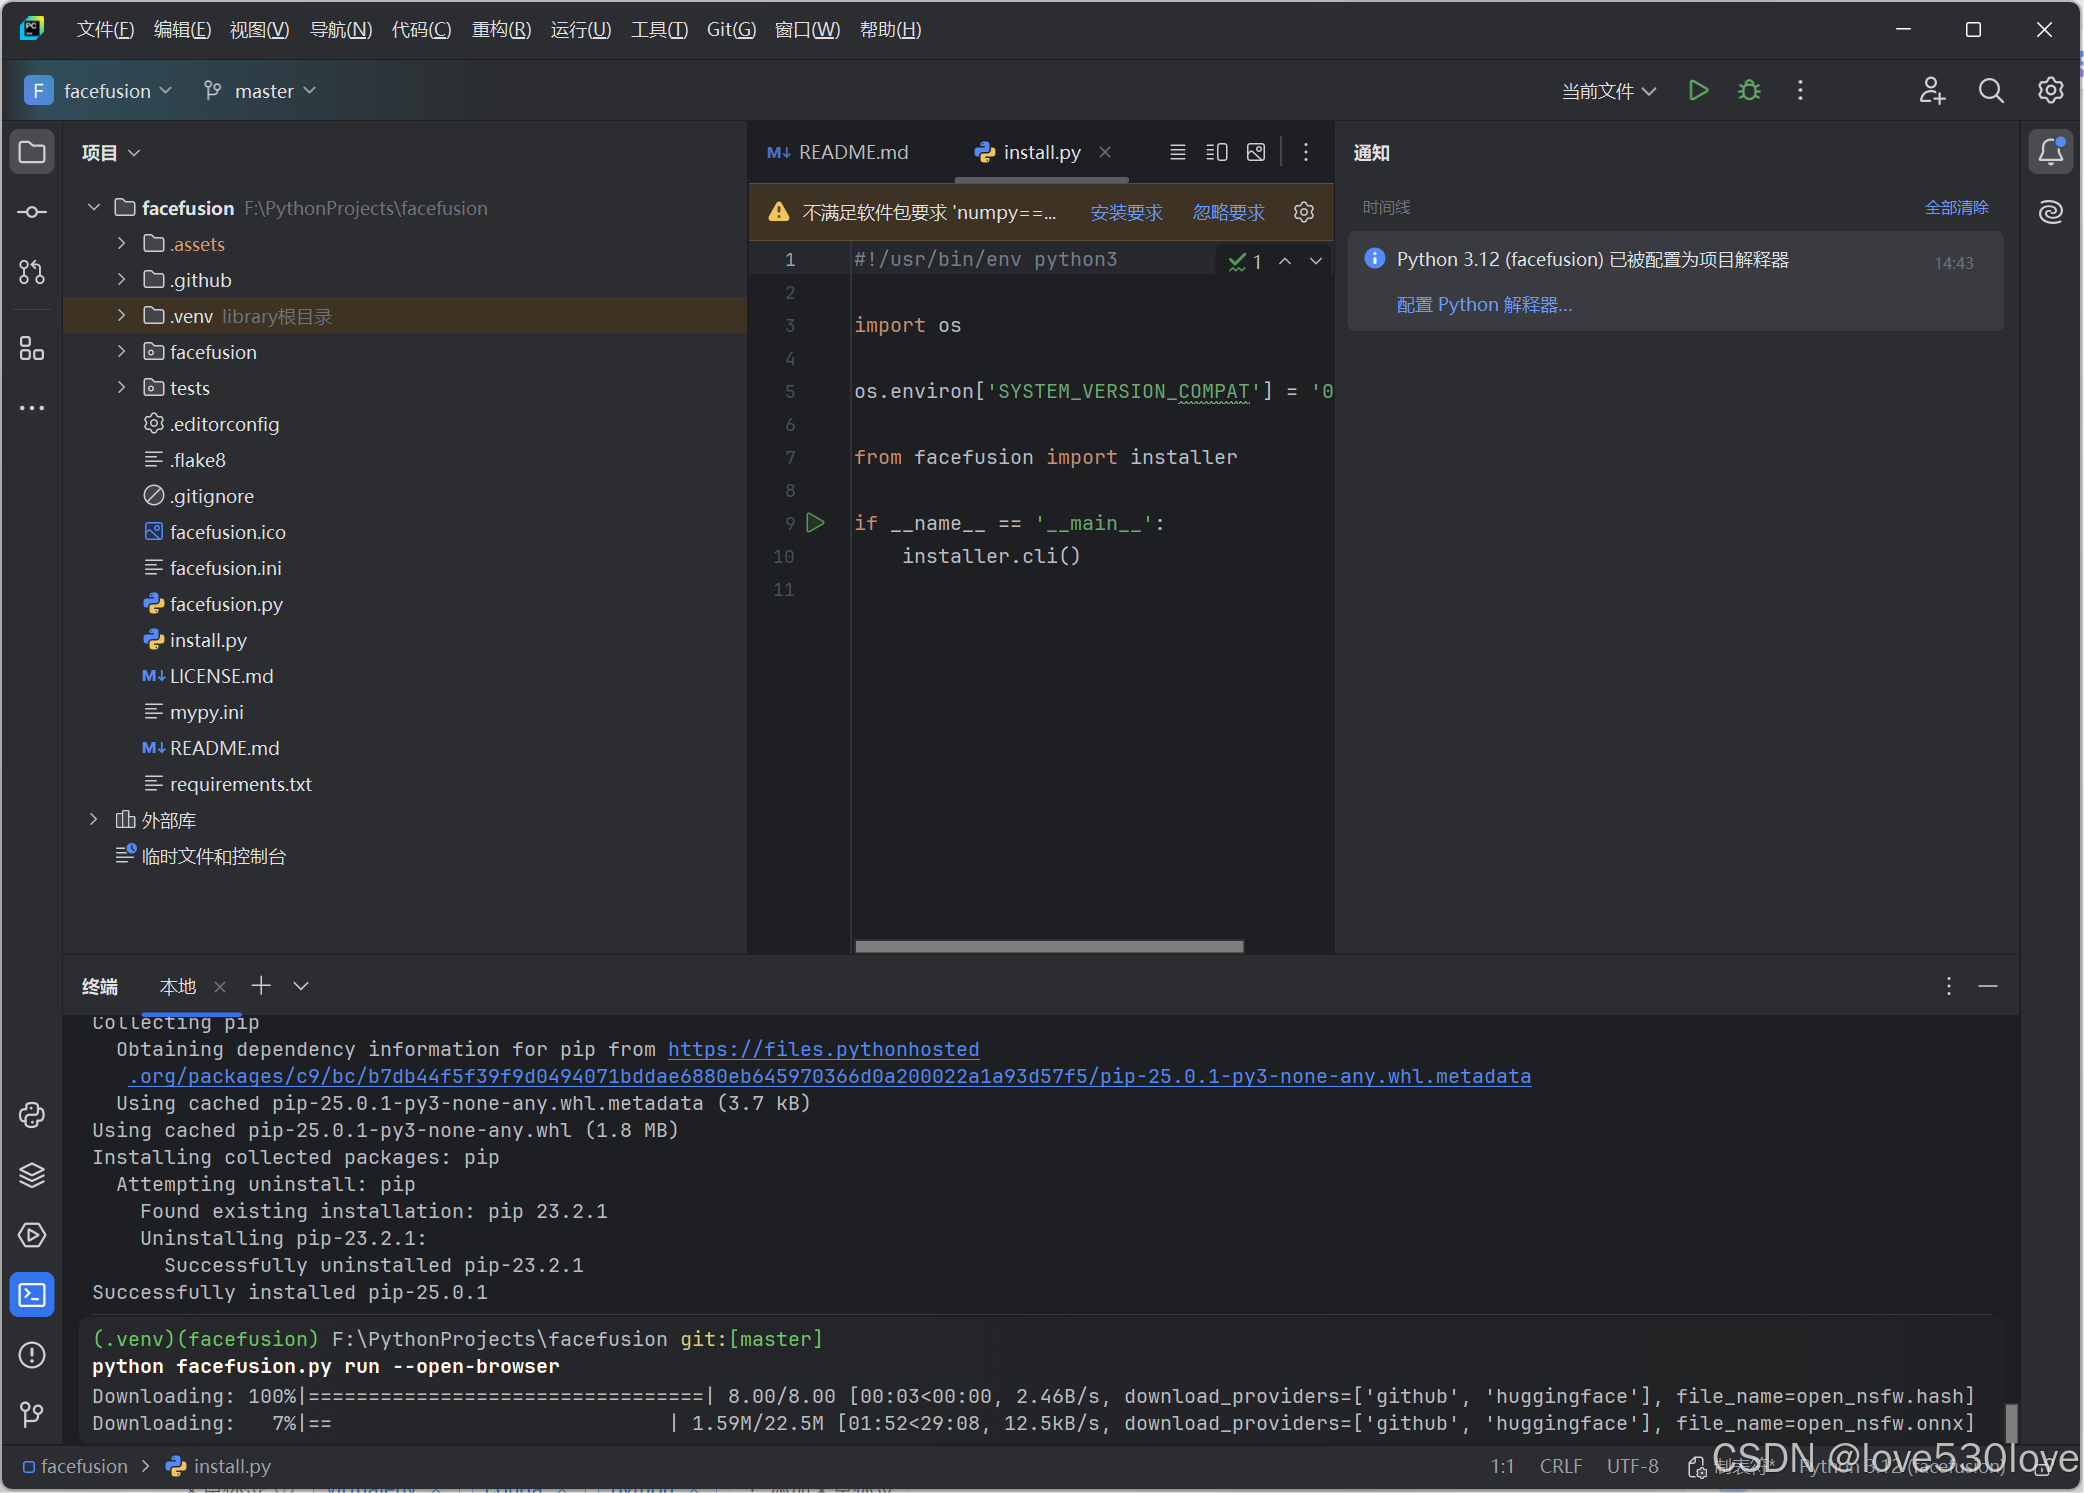This screenshot has width=2084, height=1493.
Task: Expand the 外部库 external libraries node
Action: tap(94, 820)
